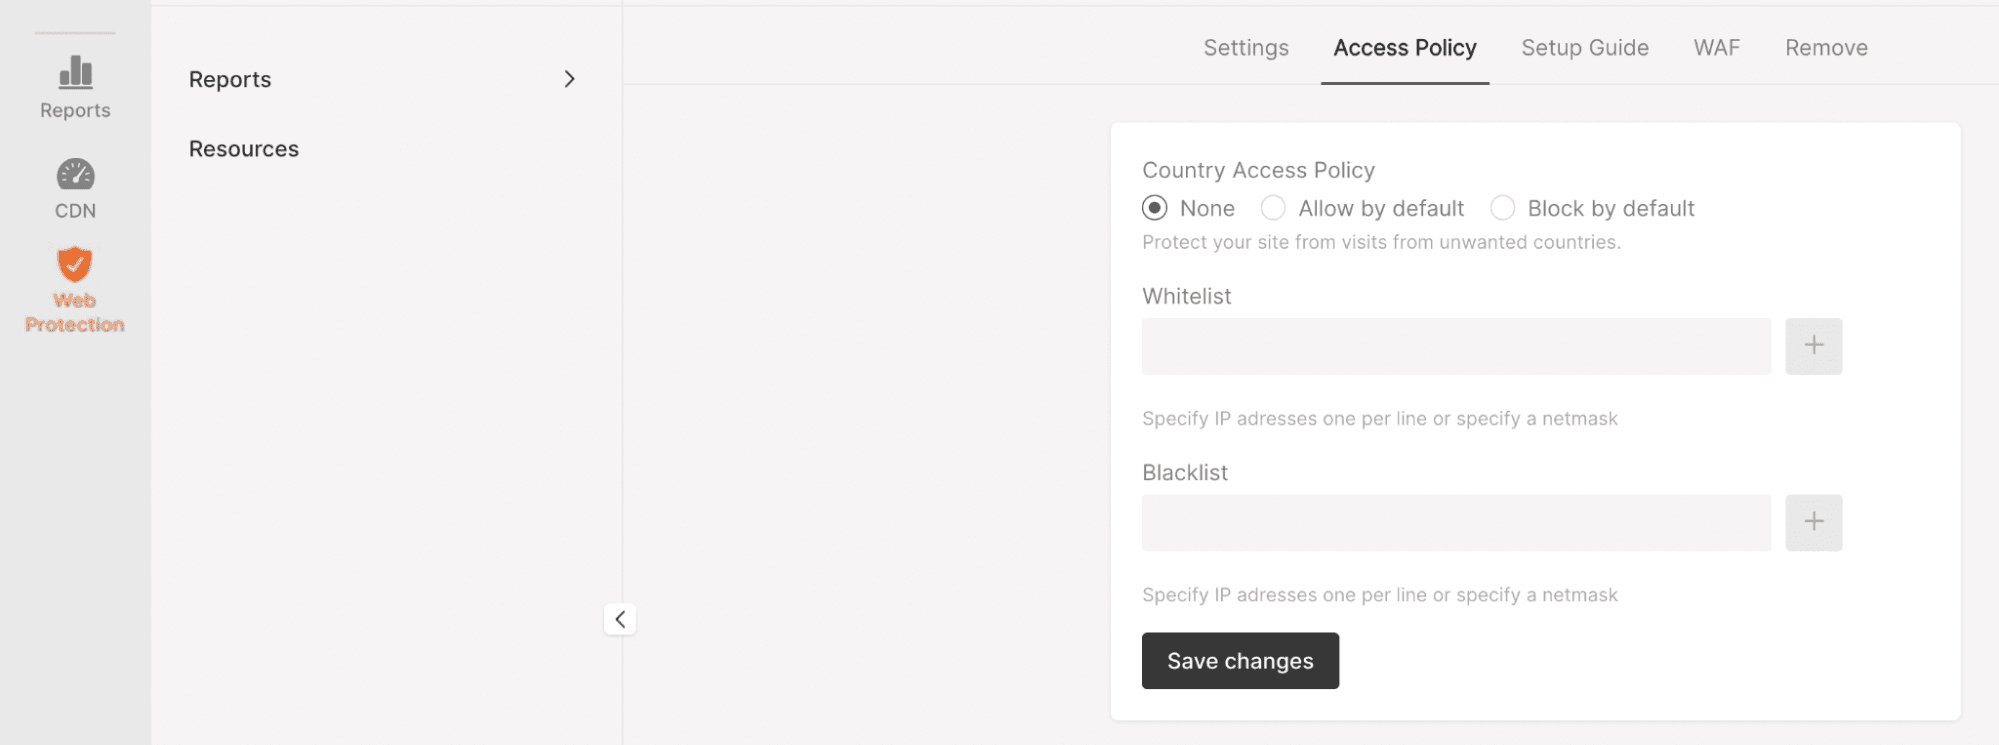Go to the Setup Guide tab
The image size is (1999, 745).
[1584, 48]
